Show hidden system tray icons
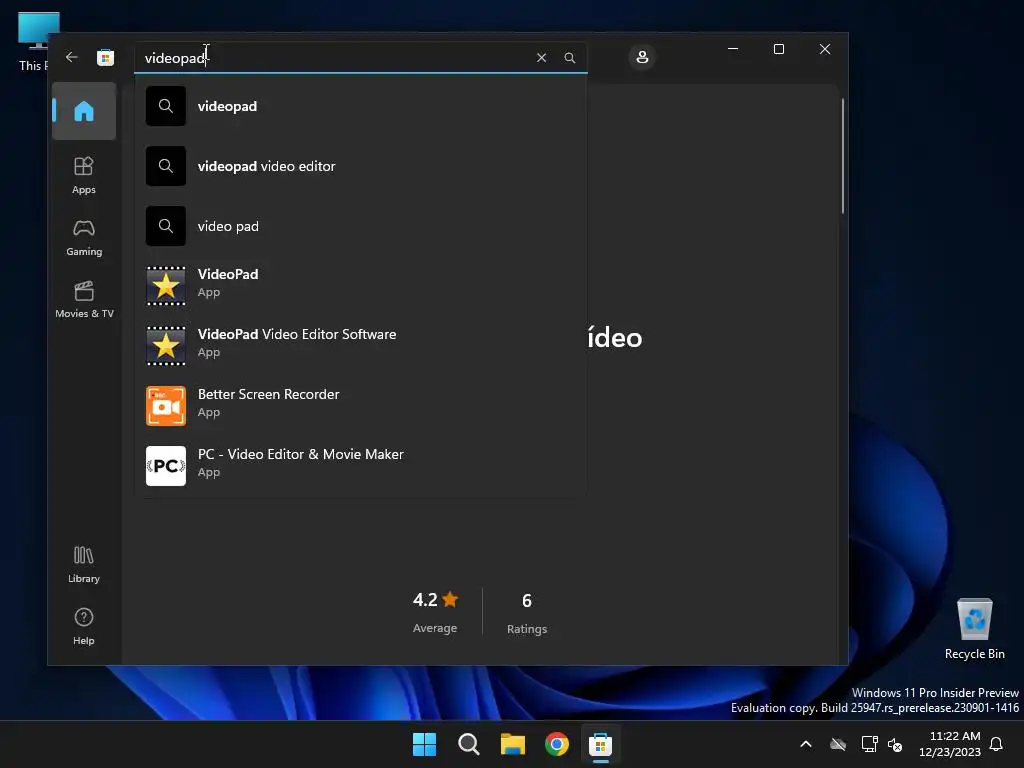The width and height of the screenshot is (1024, 768). [x=806, y=744]
